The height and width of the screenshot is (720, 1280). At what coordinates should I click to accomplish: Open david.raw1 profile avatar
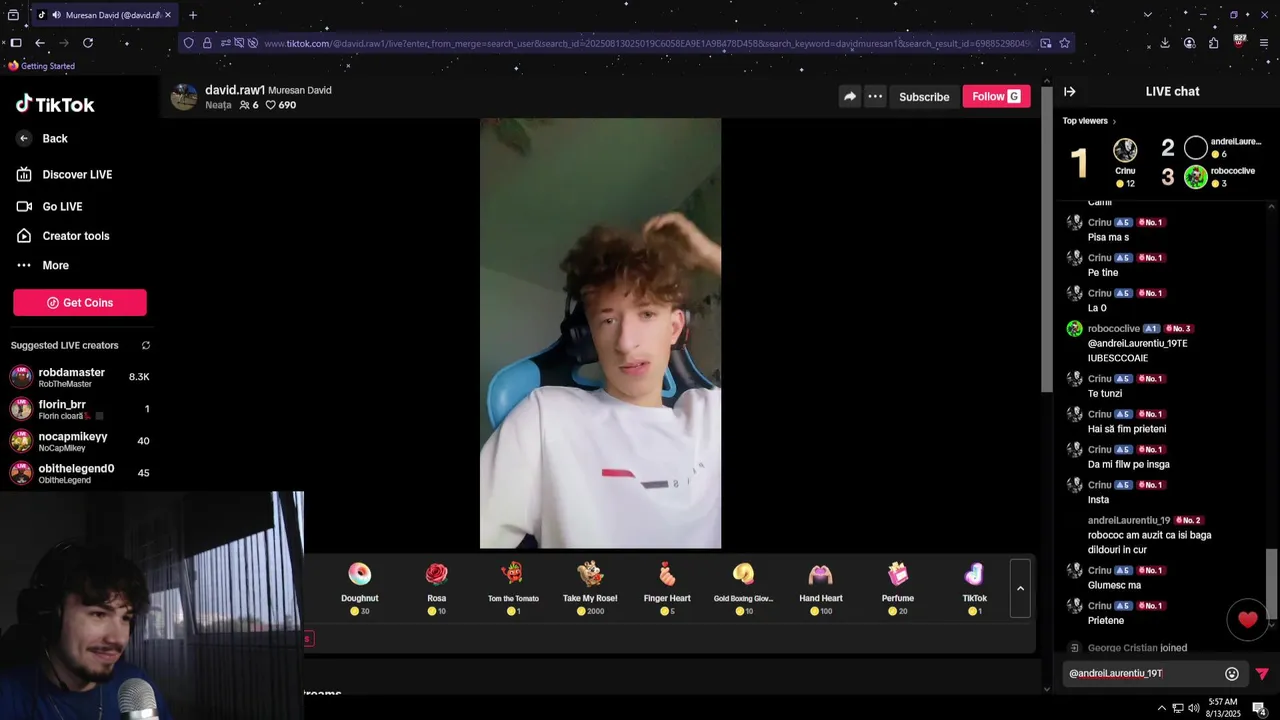click(x=184, y=97)
